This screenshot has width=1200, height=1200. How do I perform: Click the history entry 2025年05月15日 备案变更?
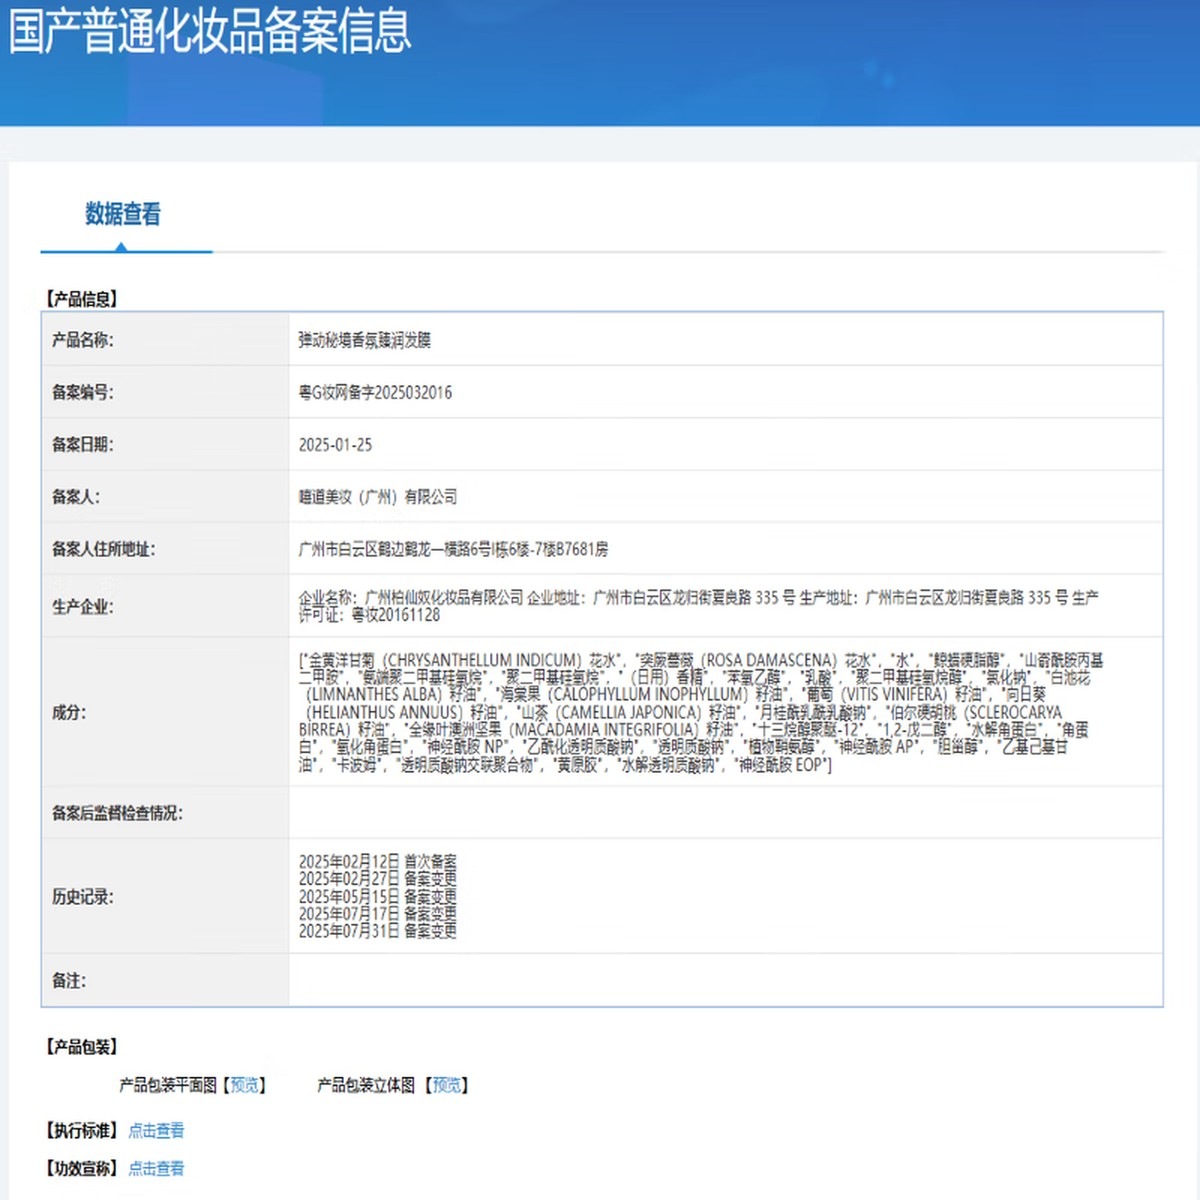point(378,896)
